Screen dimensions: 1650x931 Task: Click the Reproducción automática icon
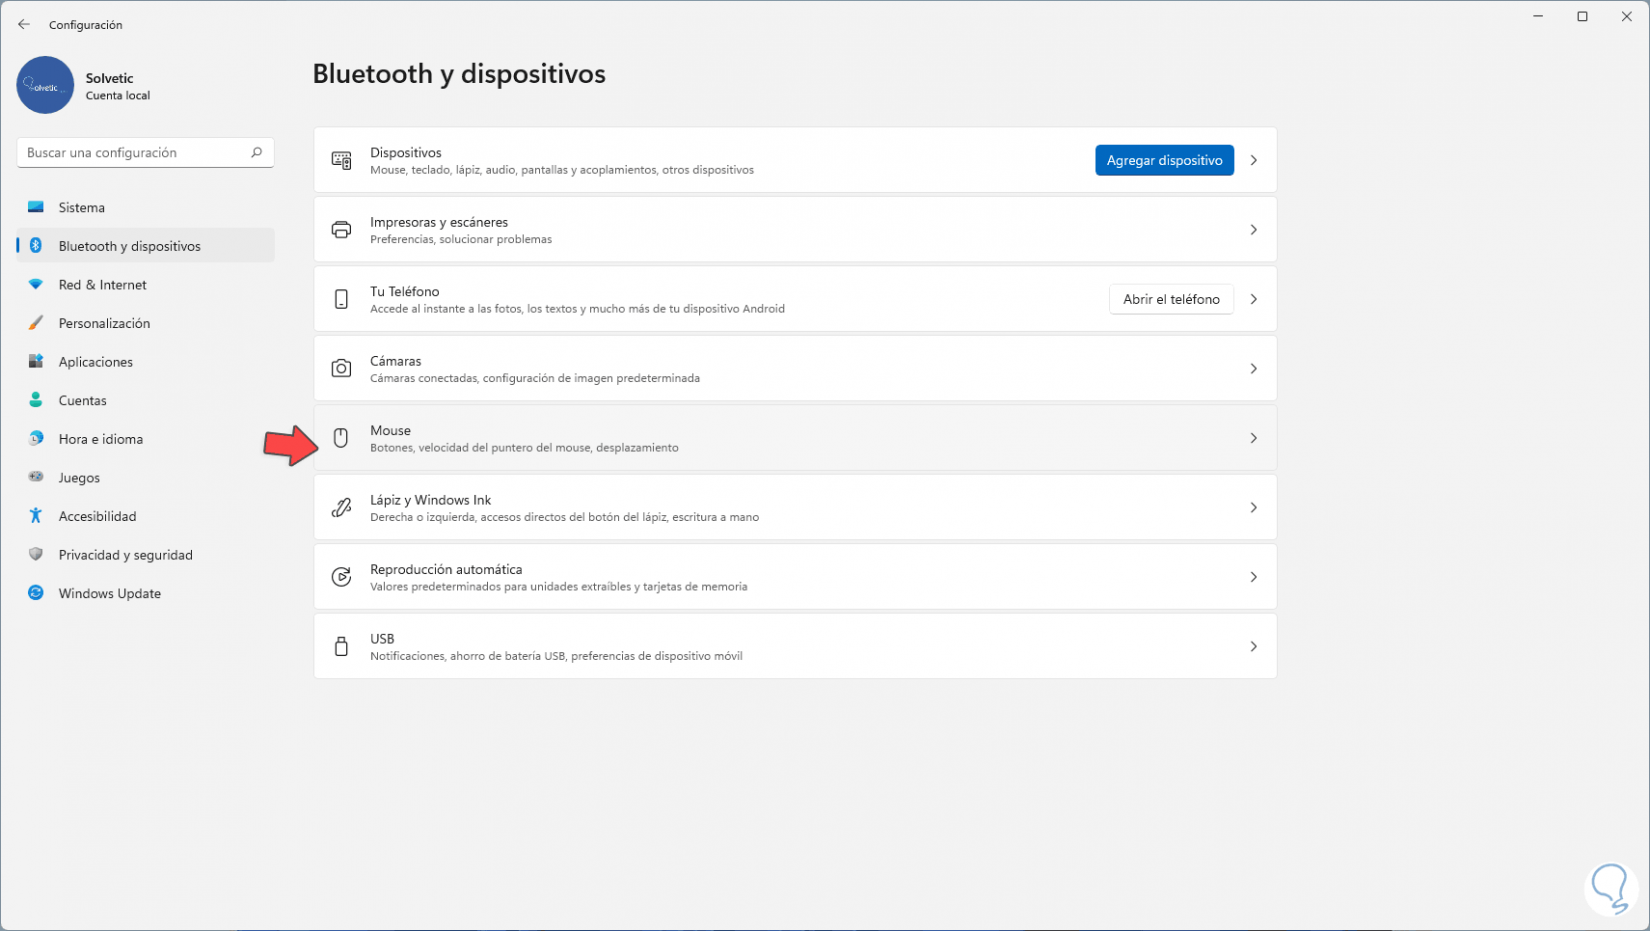tap(341, 577)
